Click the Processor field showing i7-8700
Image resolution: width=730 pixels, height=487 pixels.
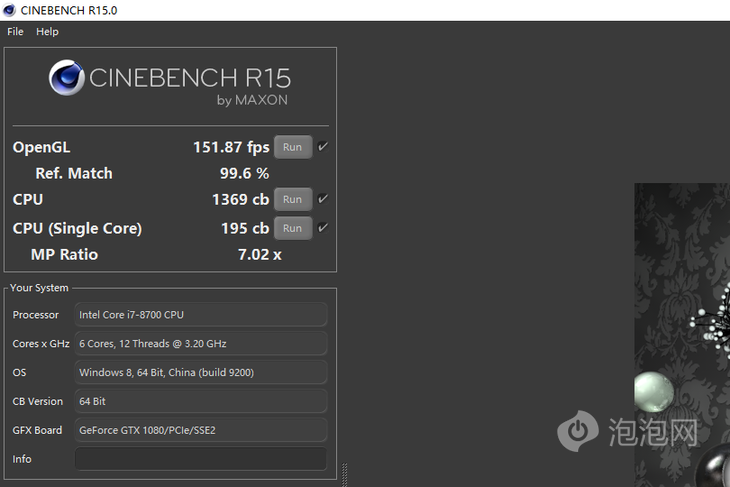point(201,315)
